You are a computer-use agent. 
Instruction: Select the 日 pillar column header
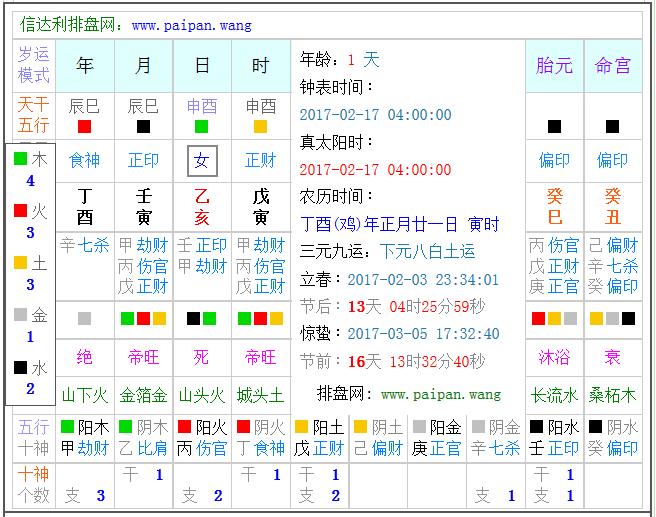(x=202, y=66)
